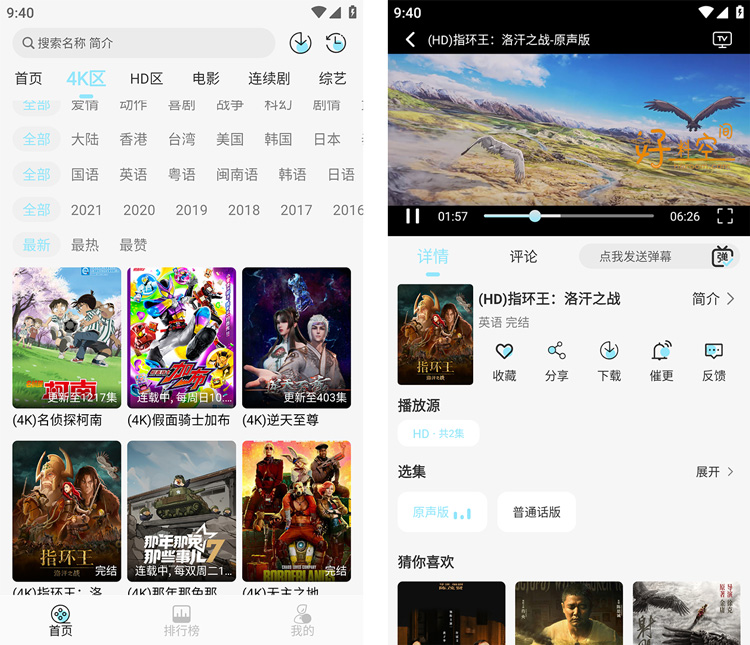Filter language by 英语

(x=133, y=174)
